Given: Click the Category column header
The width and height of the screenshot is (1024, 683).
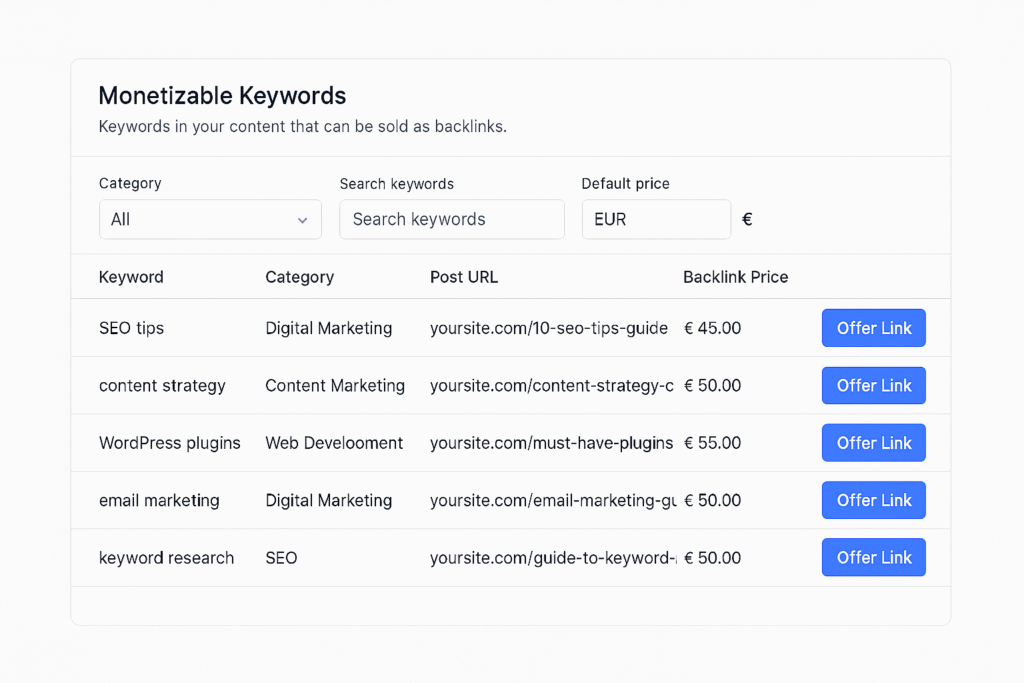Looking at the screenshot, I should click(299, 277).
